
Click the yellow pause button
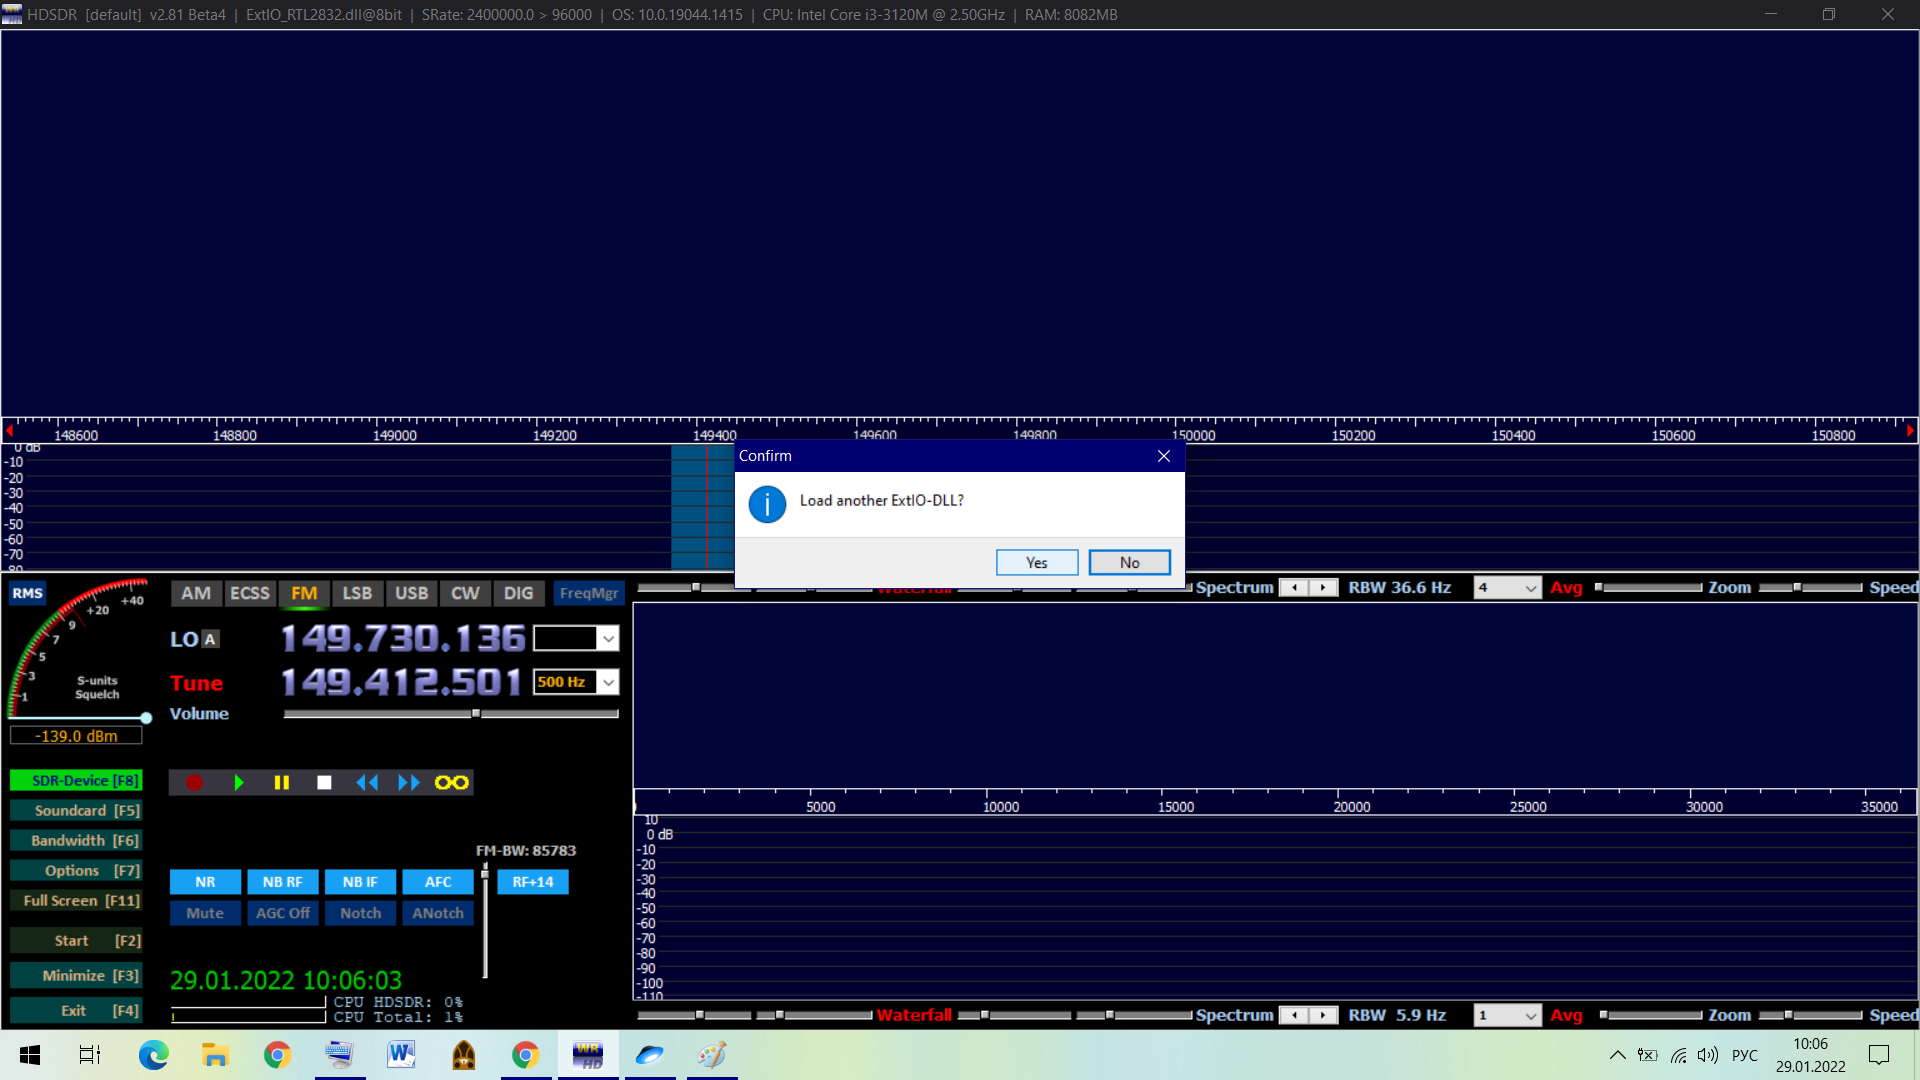[281, 783]
